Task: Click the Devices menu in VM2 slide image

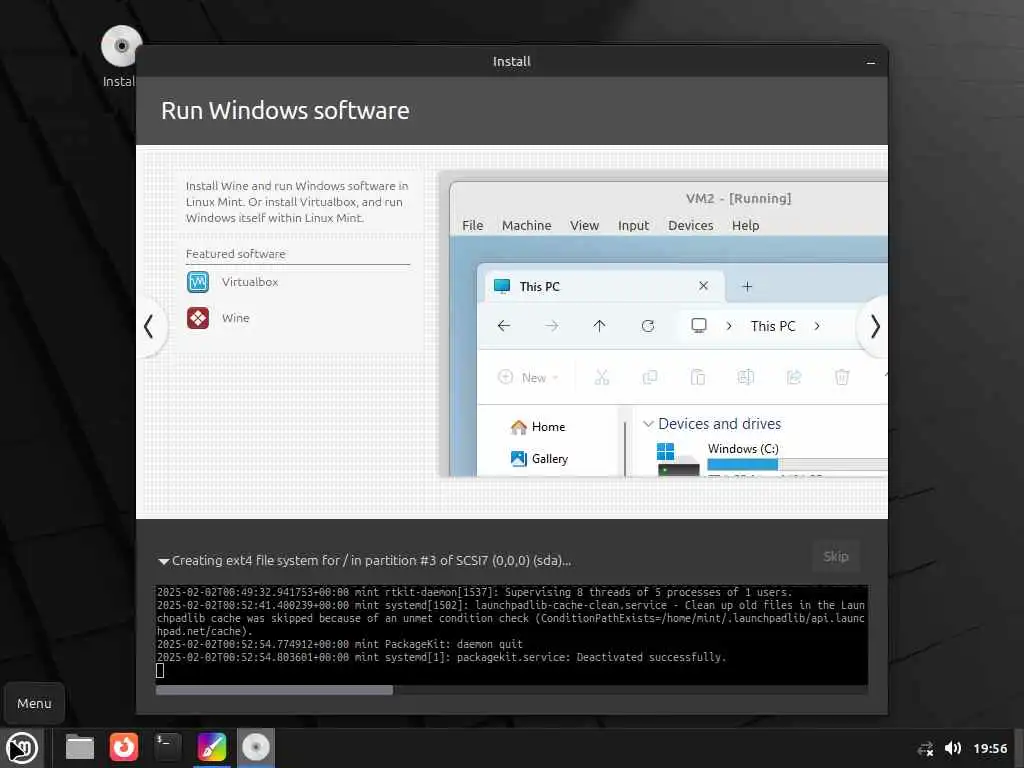Action: 690,225
